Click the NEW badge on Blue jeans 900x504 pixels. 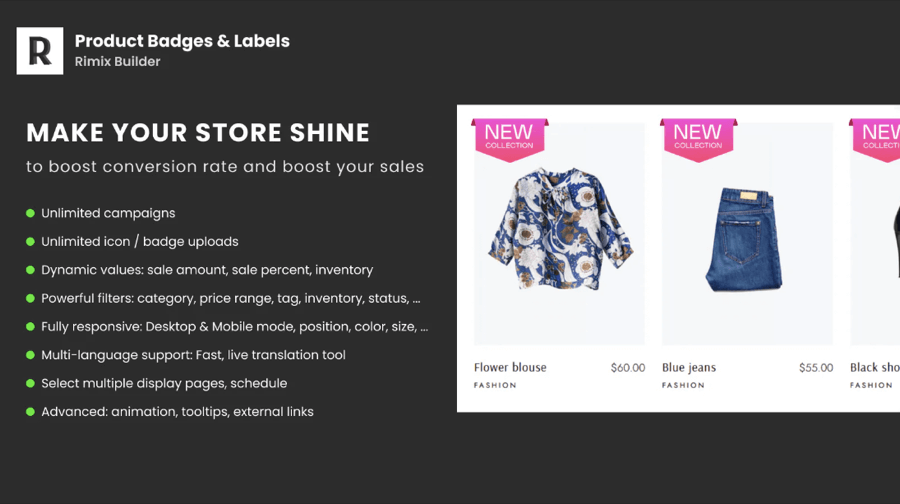click(x=698, y=137)
